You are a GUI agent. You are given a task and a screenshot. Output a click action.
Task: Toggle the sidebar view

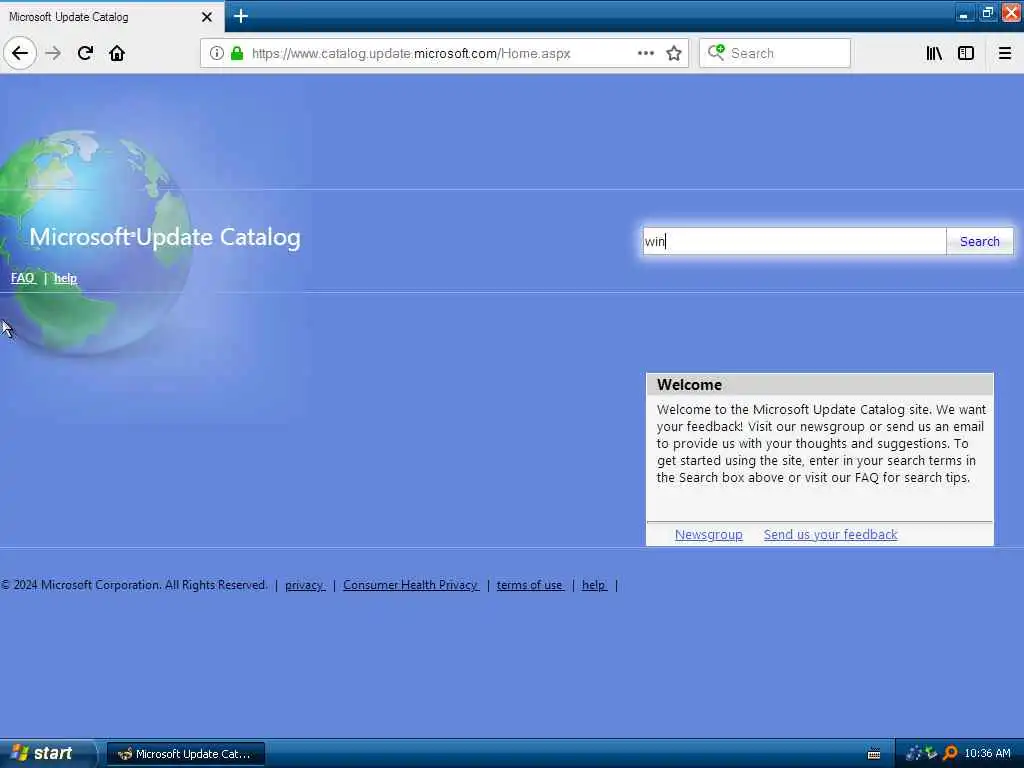(966, 53)
